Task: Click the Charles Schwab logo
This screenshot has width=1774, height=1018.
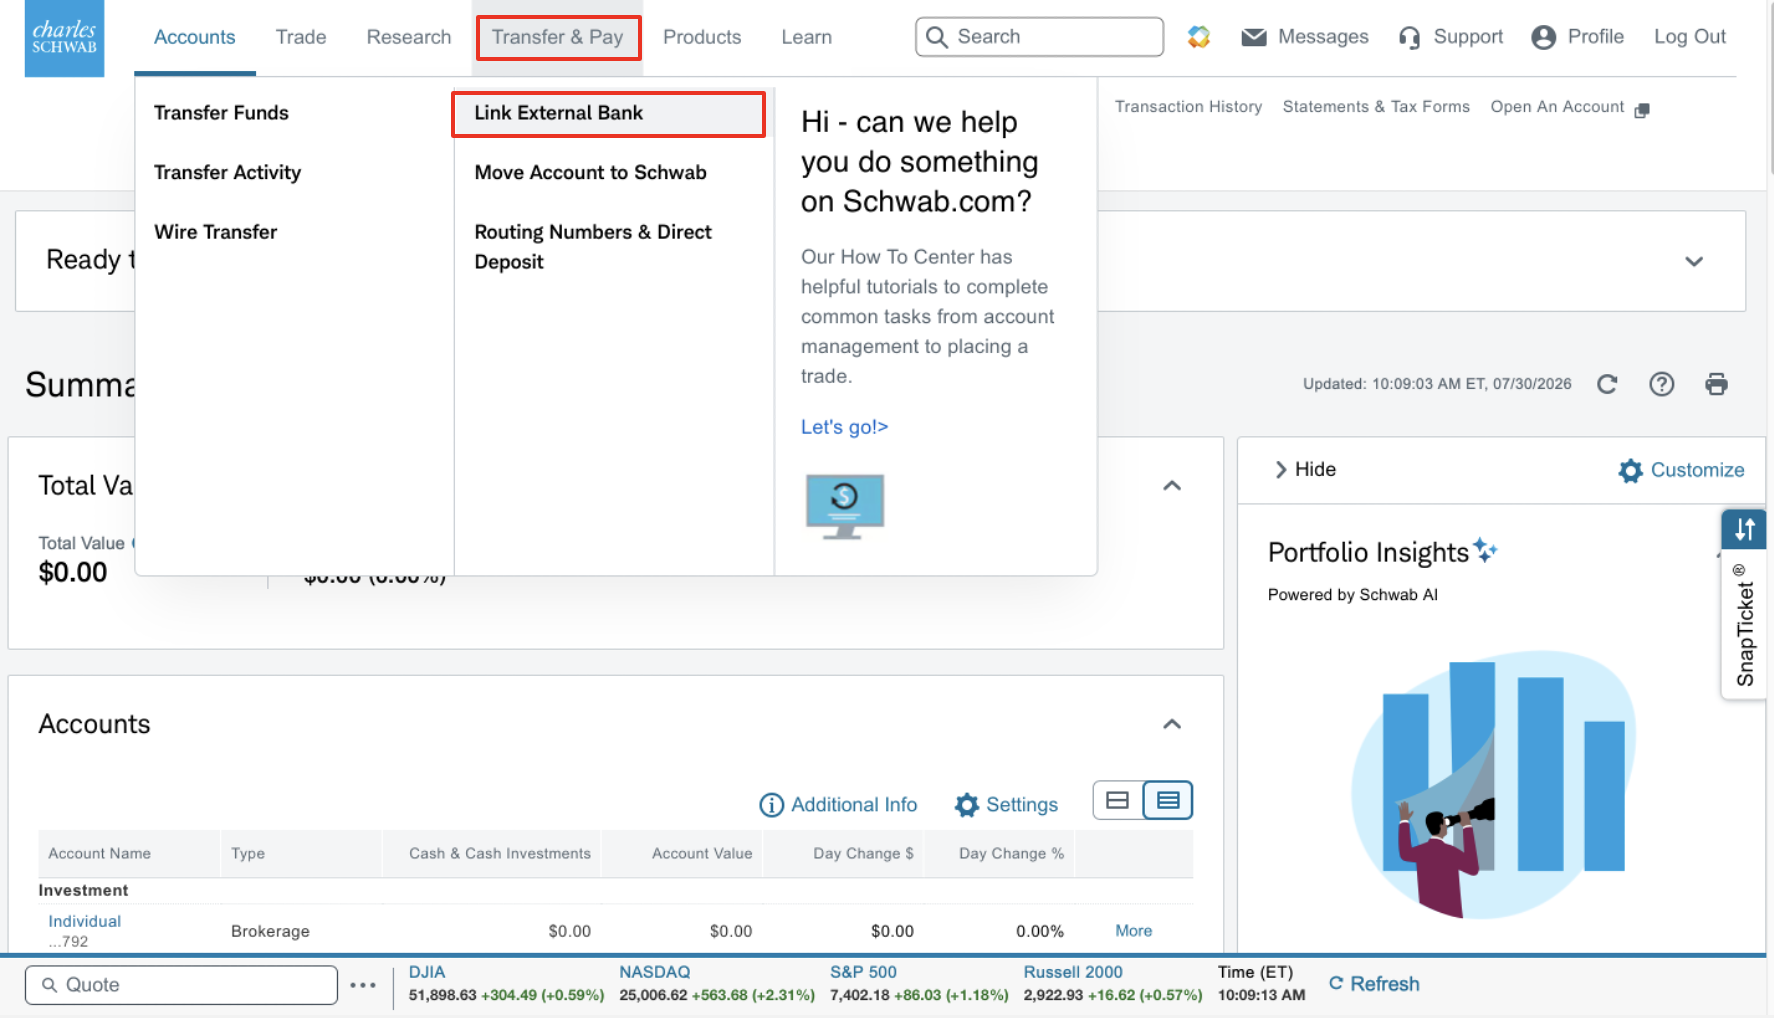Action: 64,38
